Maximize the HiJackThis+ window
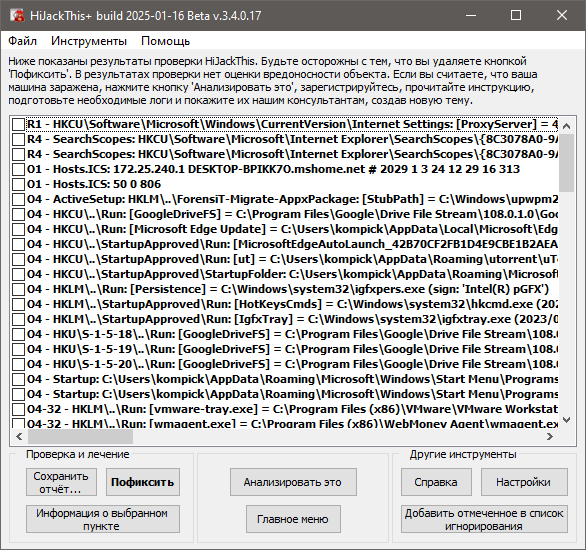586x550 pixels. [516, 15]
